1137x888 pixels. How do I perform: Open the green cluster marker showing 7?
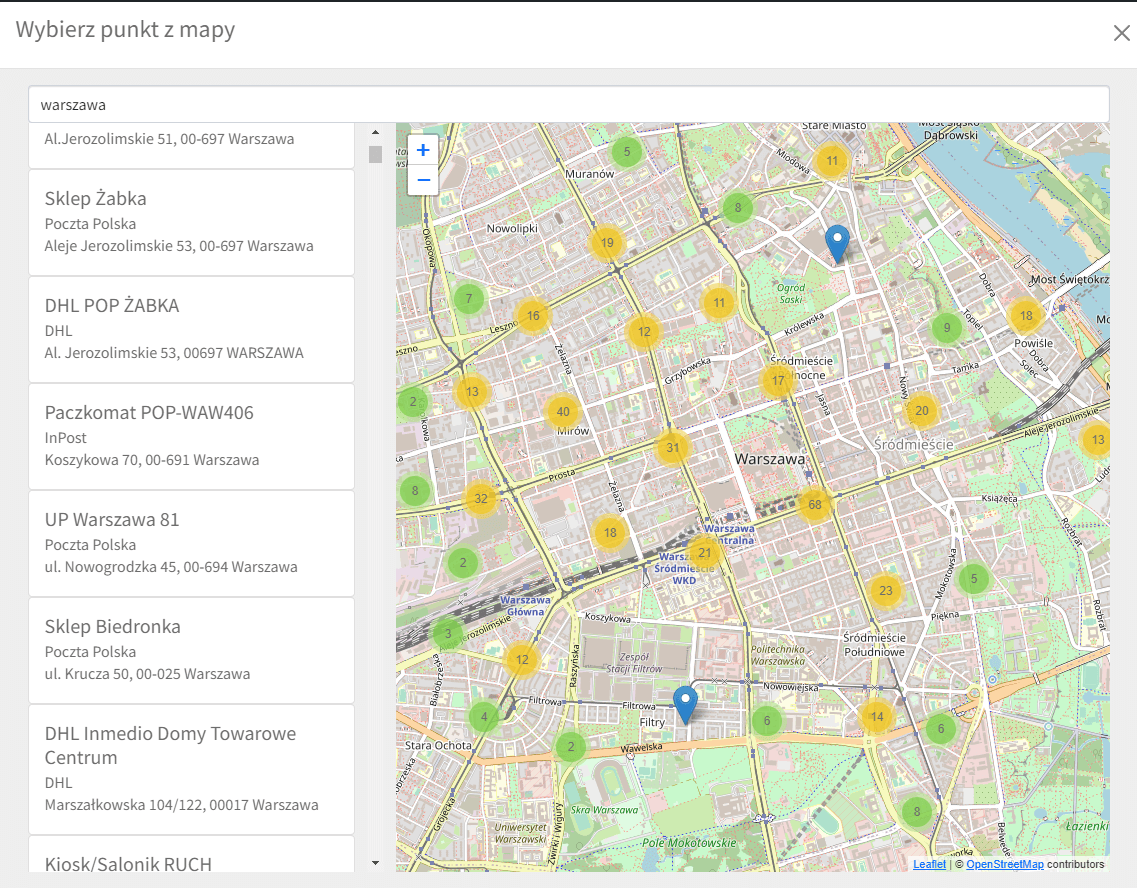click(x=468, y=298)
